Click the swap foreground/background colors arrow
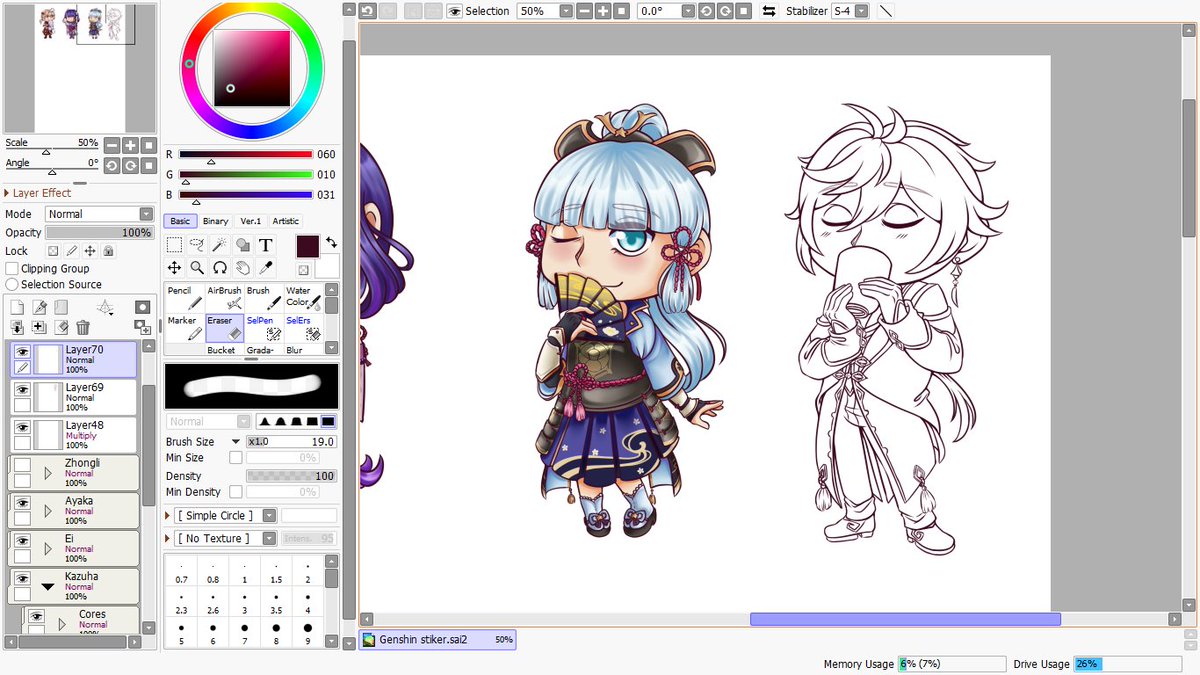The width and height of the screenshot is (1200, 675). point(331,242)
